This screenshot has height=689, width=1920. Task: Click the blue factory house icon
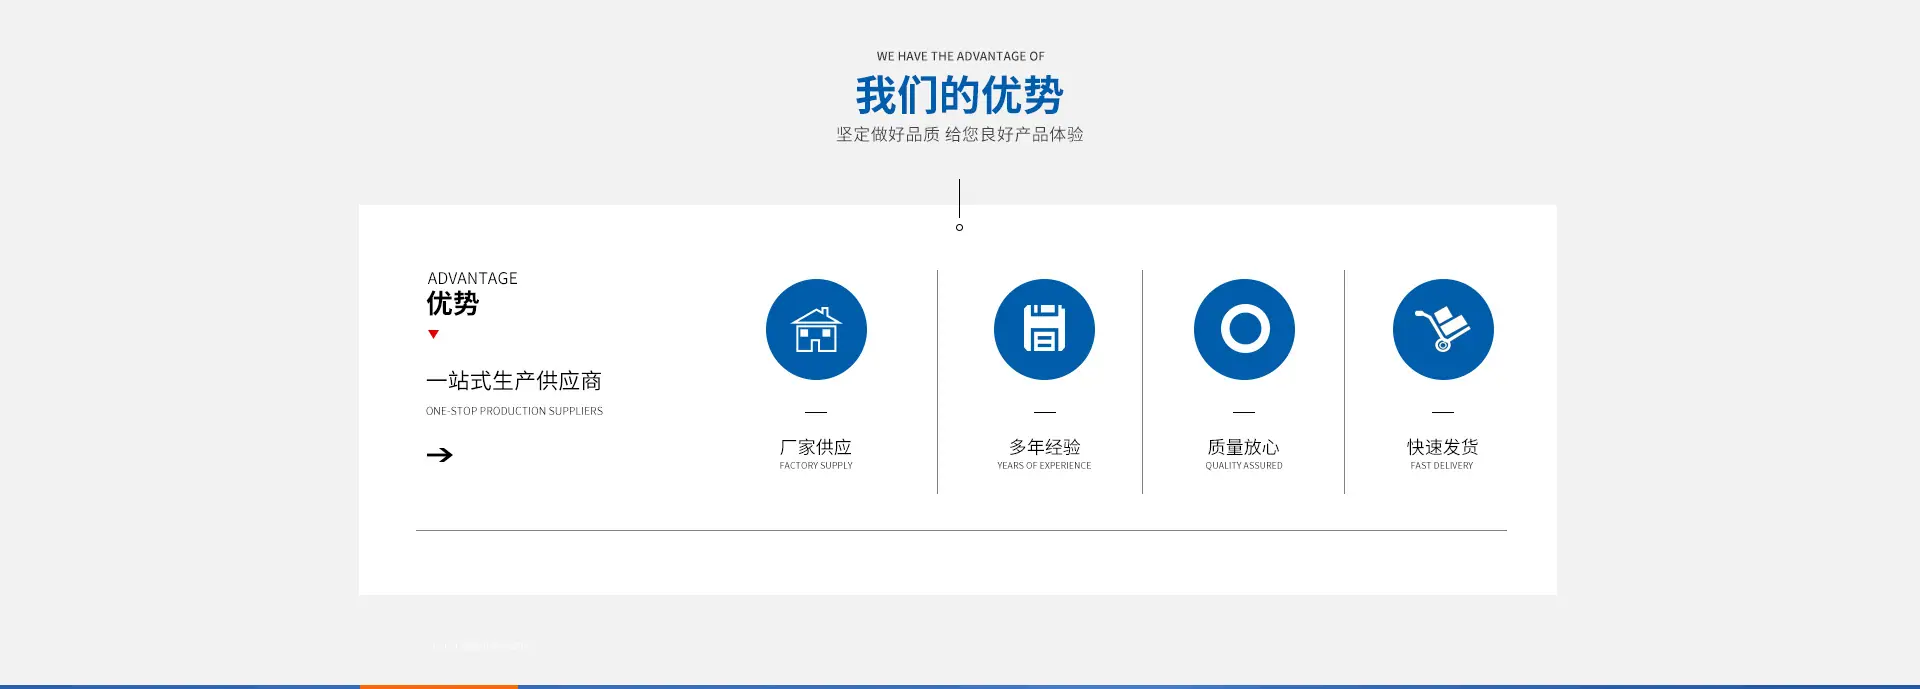(816, 329)
